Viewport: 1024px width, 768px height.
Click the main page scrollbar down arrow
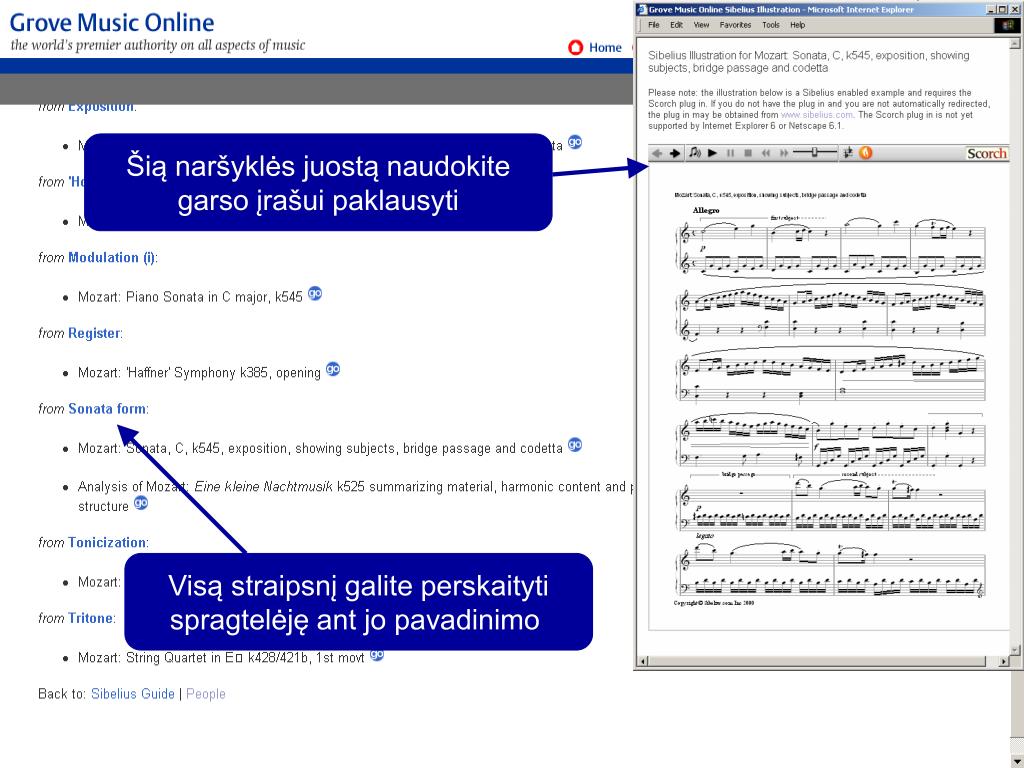point(1017,761)
